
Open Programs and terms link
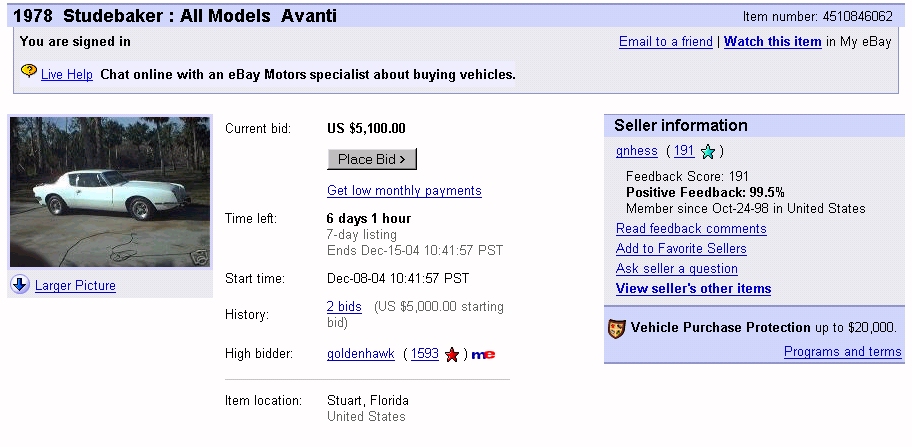tap(842, 352)
